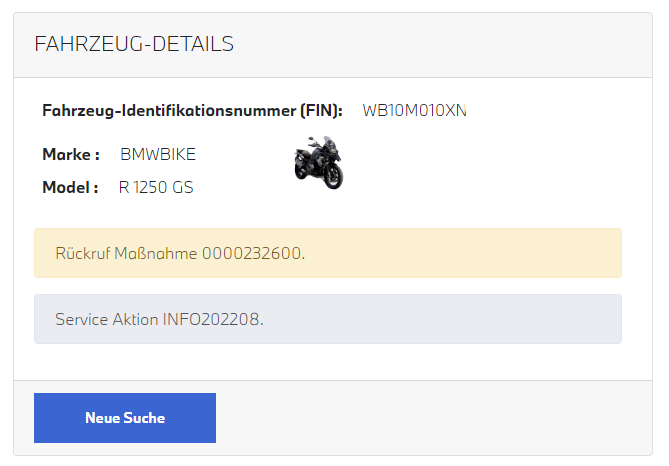Select the recall number 0000232600
The image size is (669, 466).
251,253
